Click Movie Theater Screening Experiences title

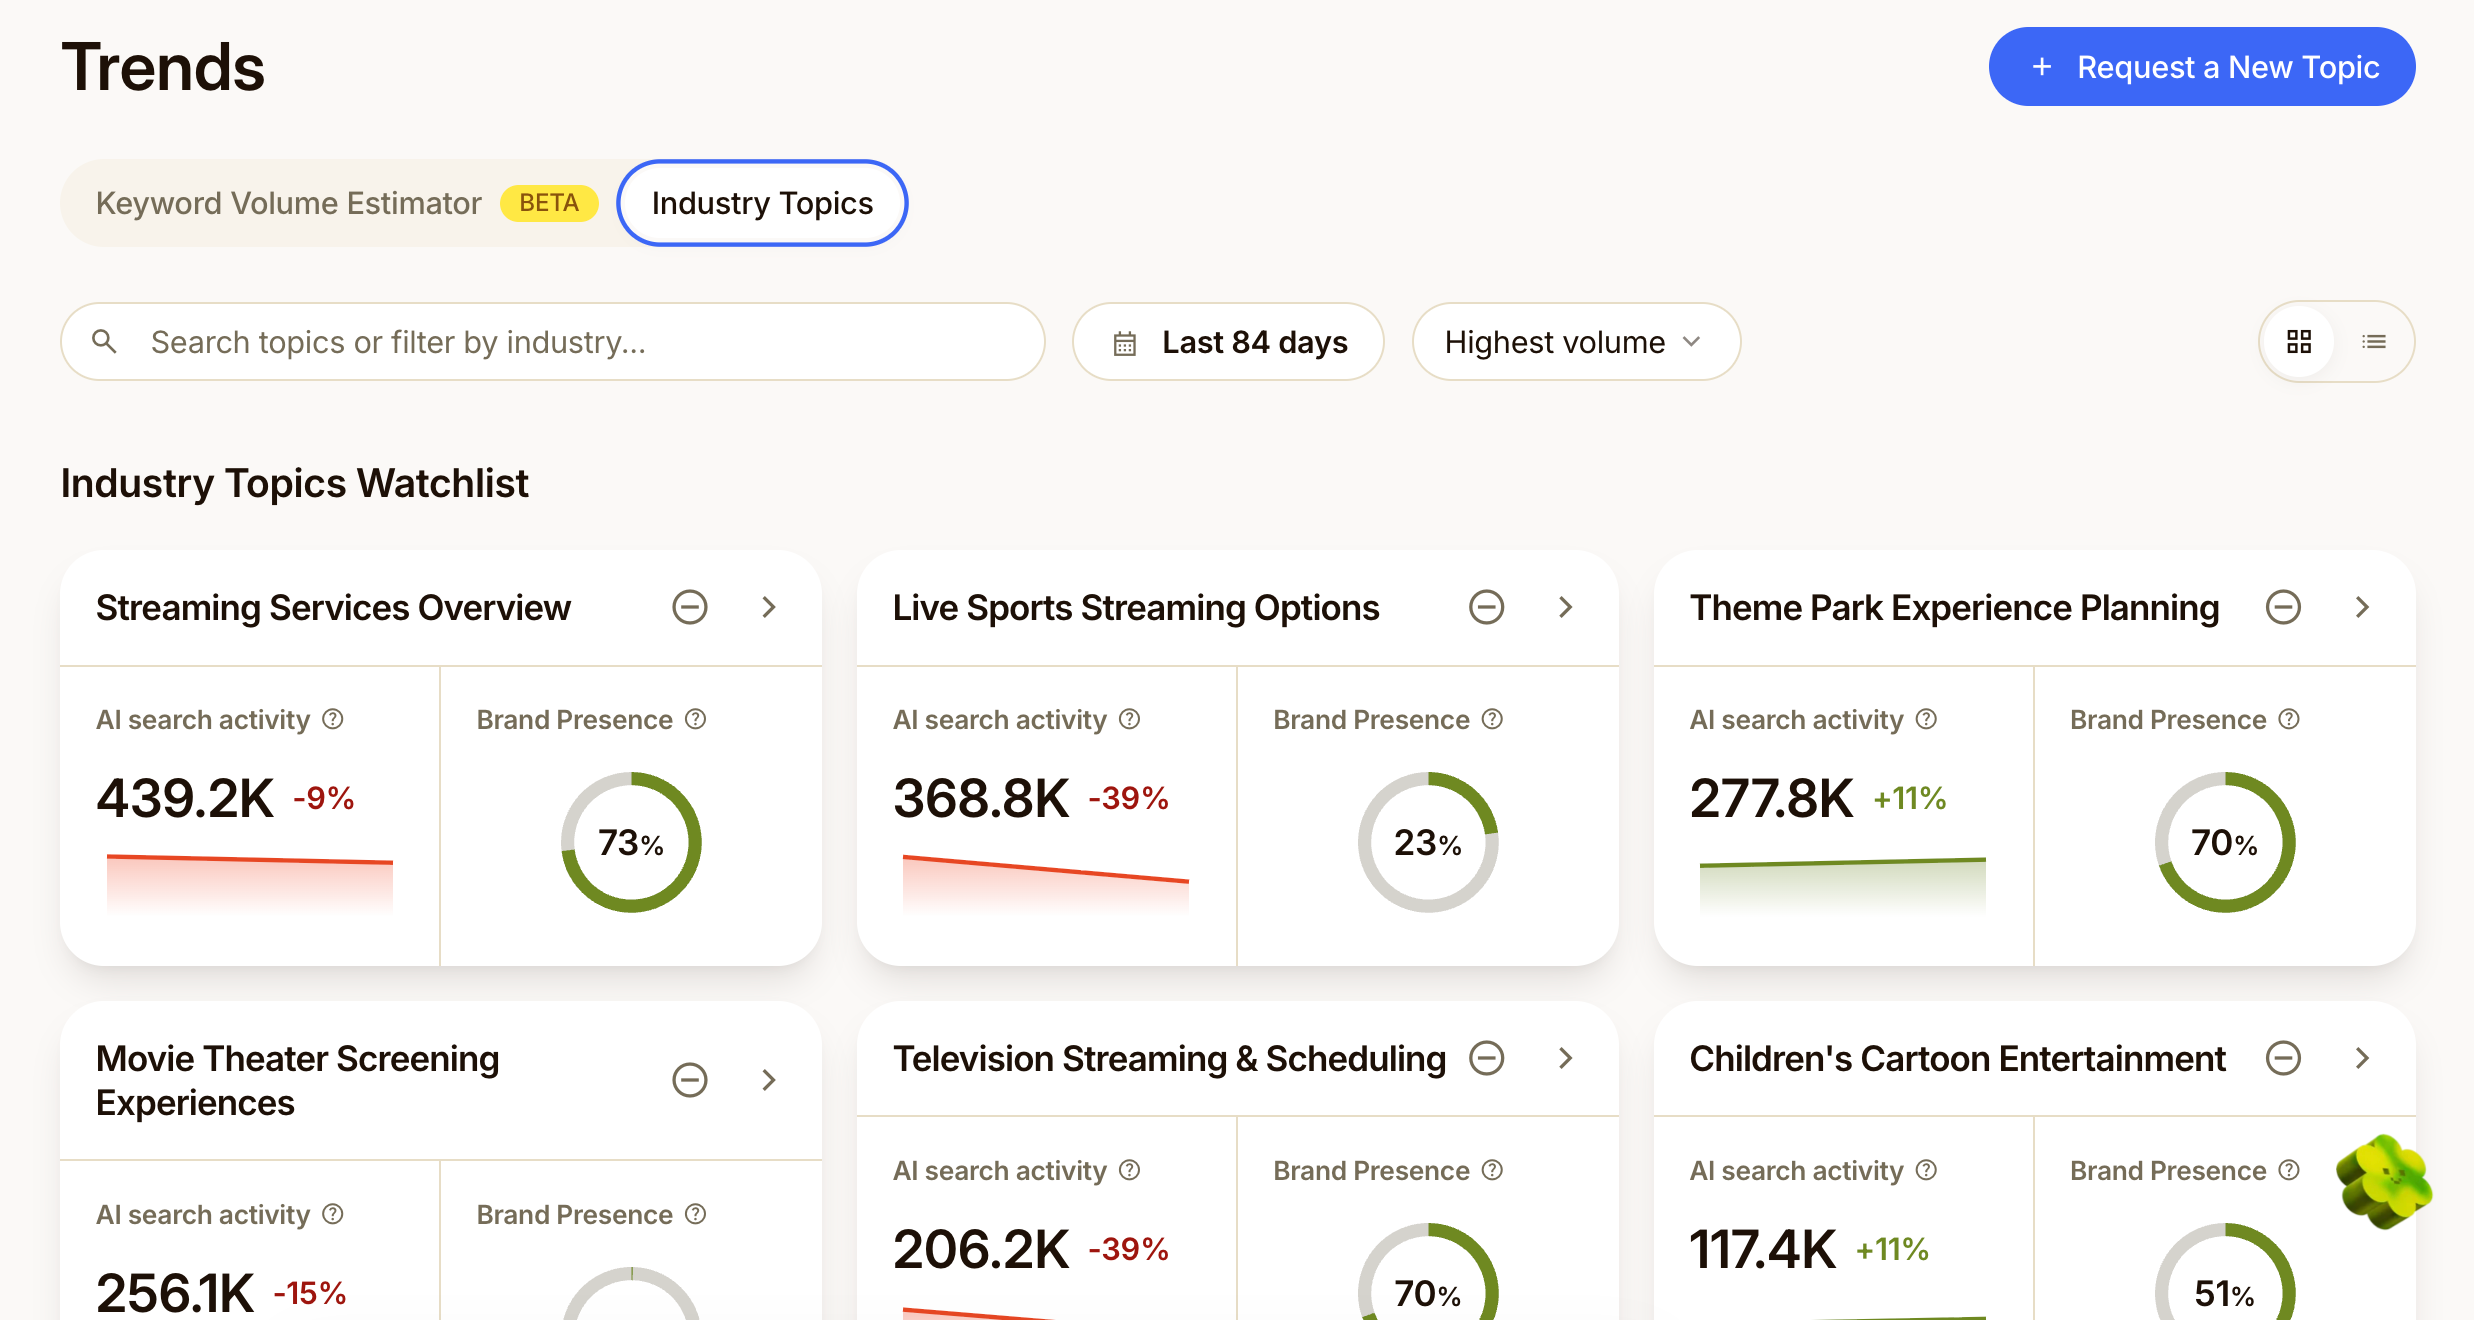tap(297, 1080)
